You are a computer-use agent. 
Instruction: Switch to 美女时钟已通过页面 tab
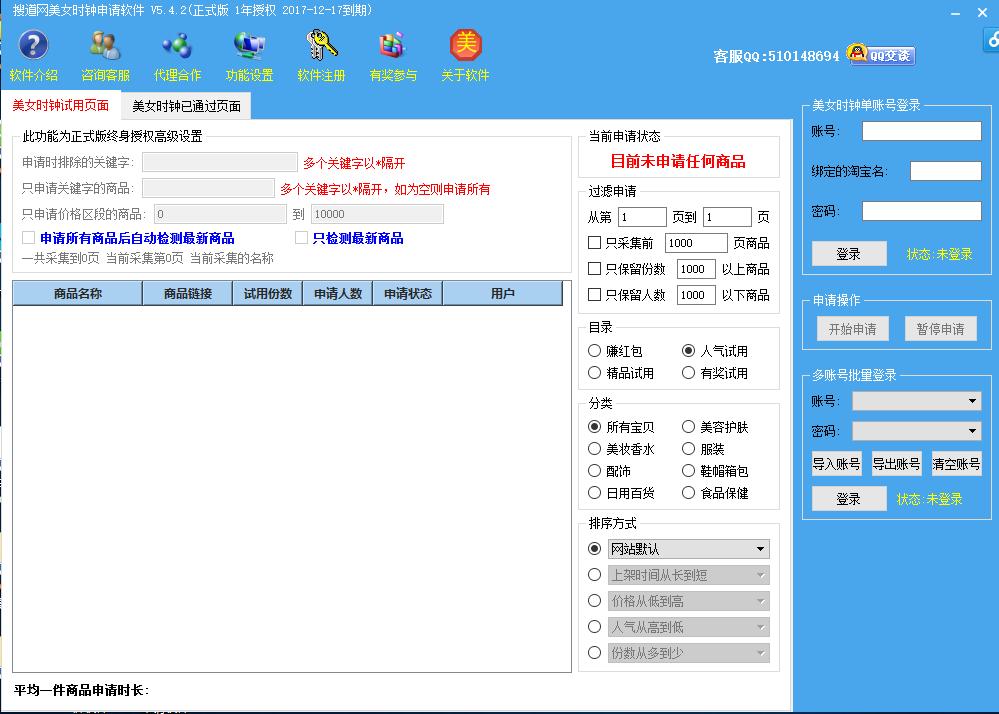[185, 105]
